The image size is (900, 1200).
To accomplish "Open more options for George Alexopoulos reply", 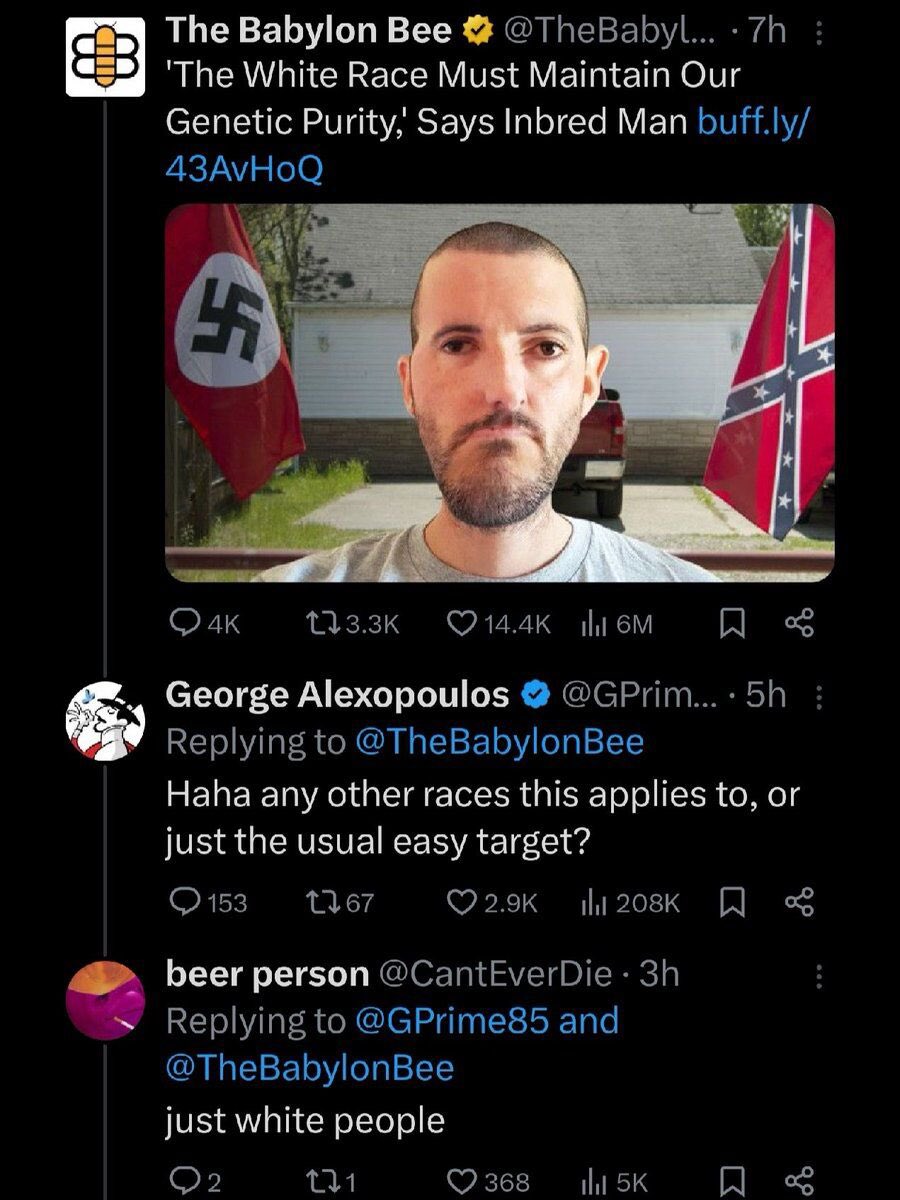I will click(820, 696).
